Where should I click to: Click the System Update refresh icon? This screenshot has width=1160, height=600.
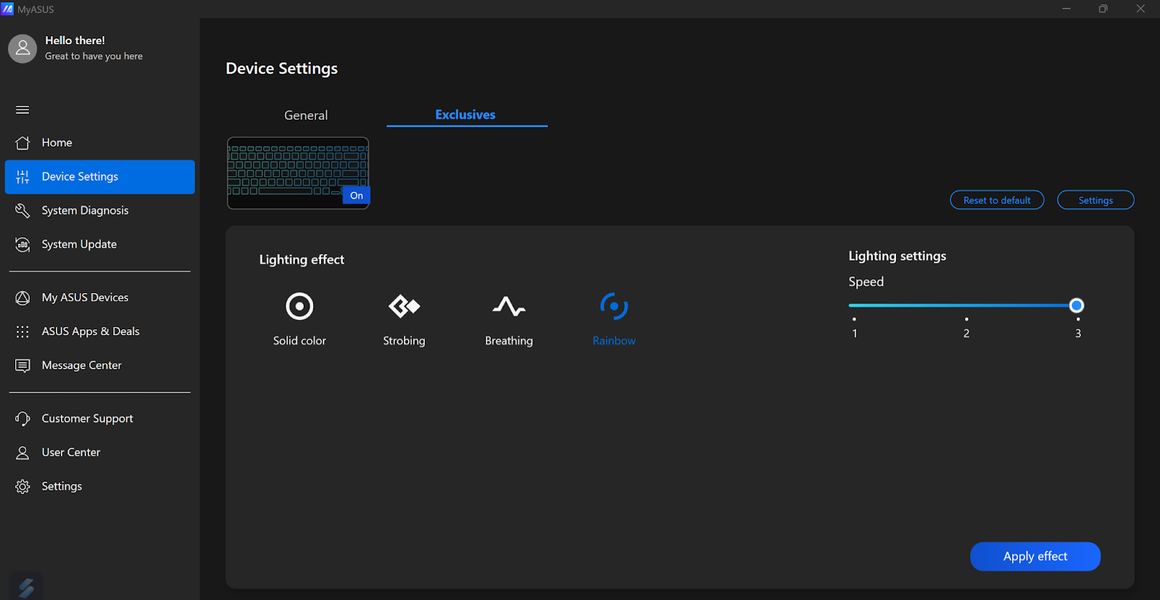coord(23,244)
